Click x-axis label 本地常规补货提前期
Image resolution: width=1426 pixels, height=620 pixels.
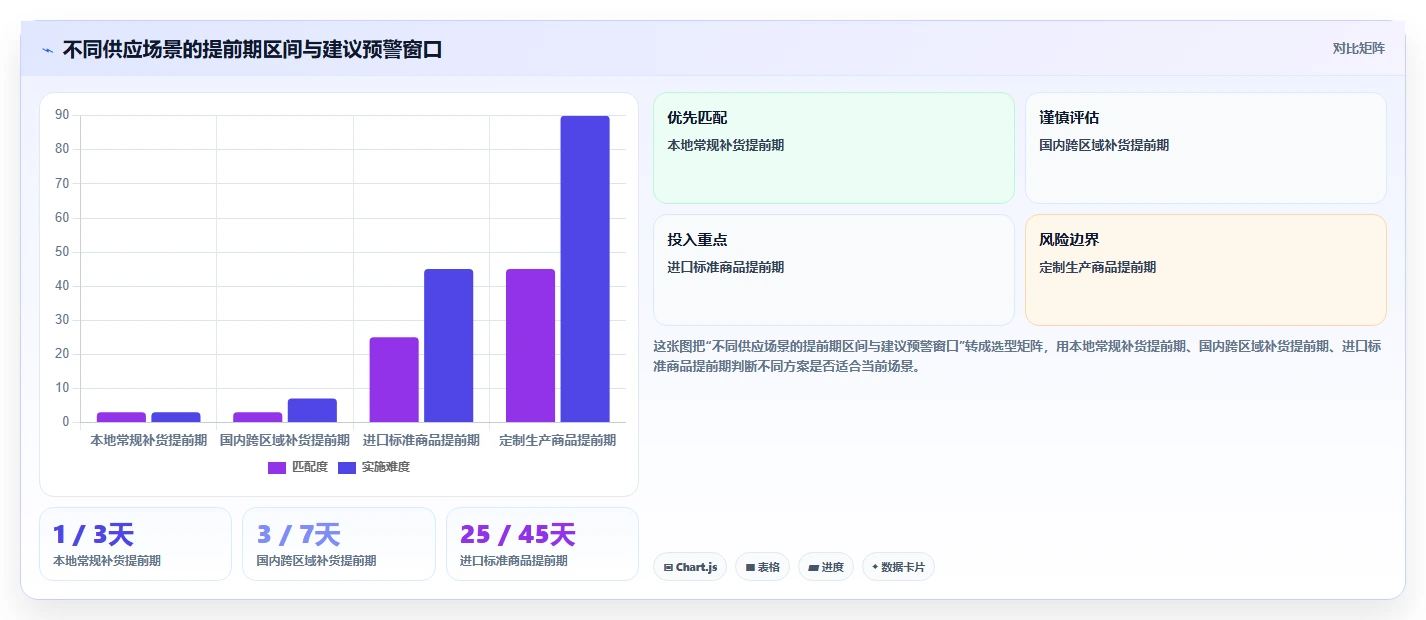(x=149, y=440)
